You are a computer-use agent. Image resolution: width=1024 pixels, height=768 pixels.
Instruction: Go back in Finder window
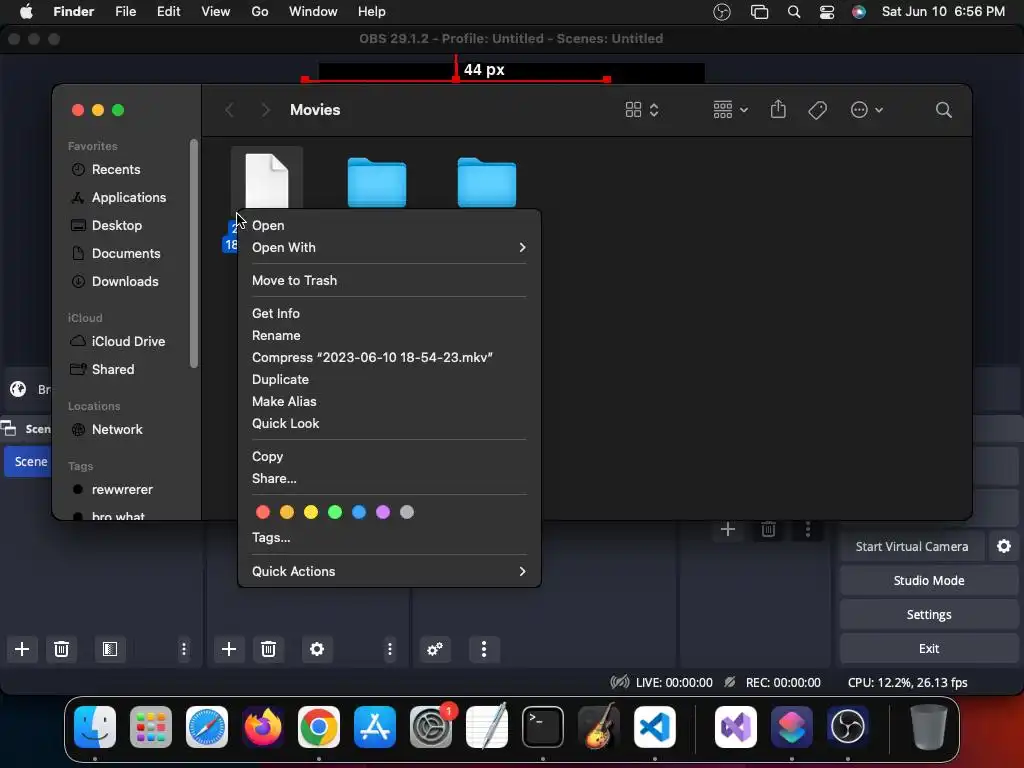point(229,110)
